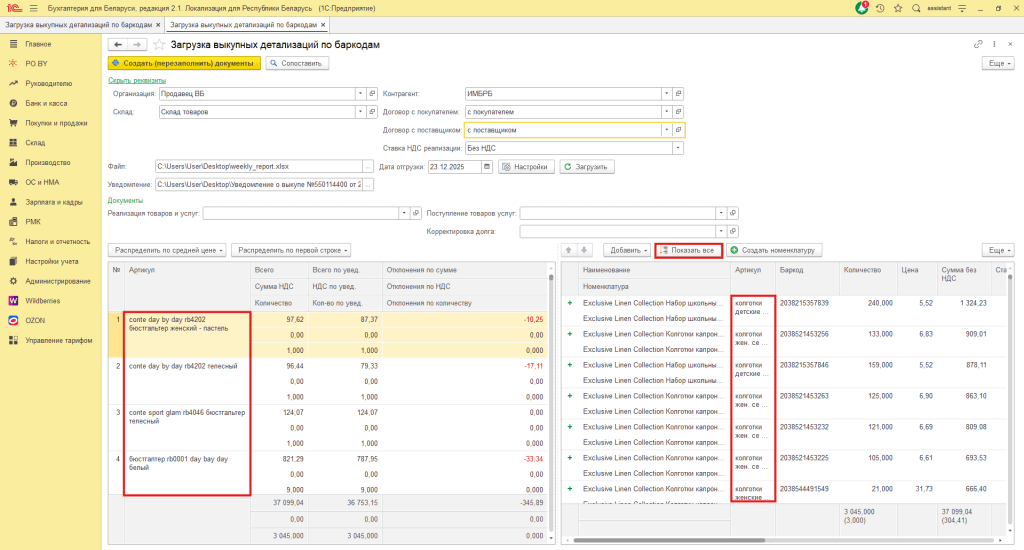Screen dimensions: 1024x550
Task: Expand the Склад field dropdown
Action: (359, 112)
